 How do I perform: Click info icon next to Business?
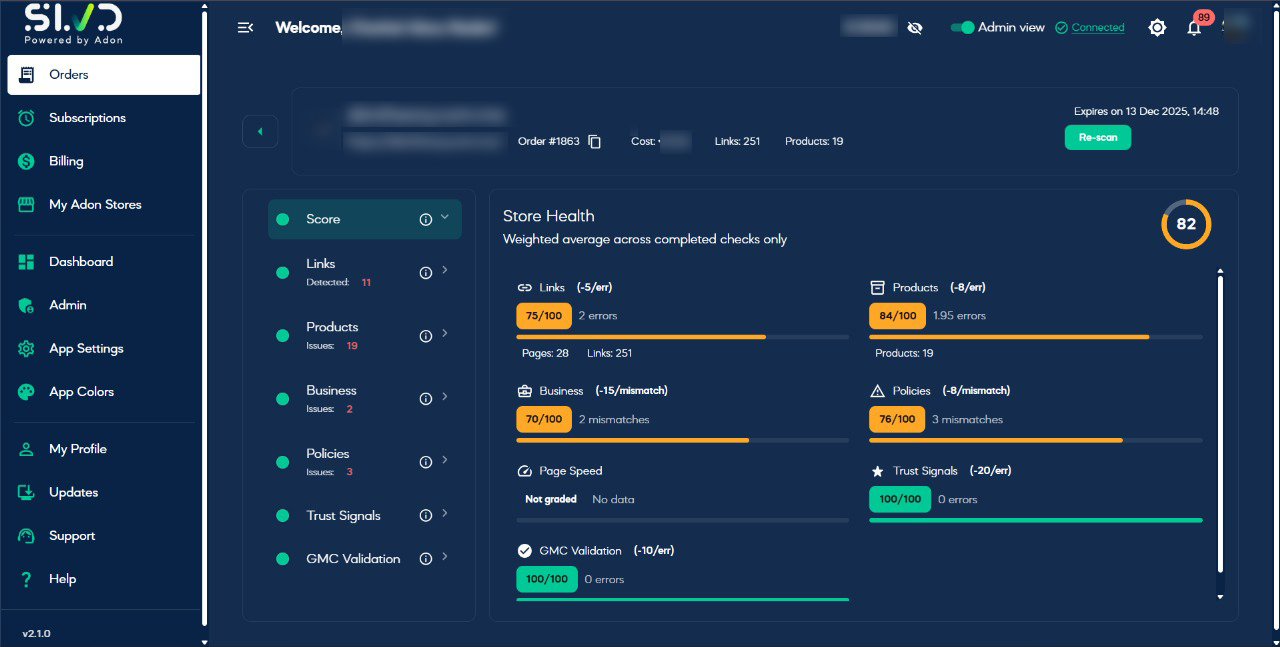pos(425,398)
